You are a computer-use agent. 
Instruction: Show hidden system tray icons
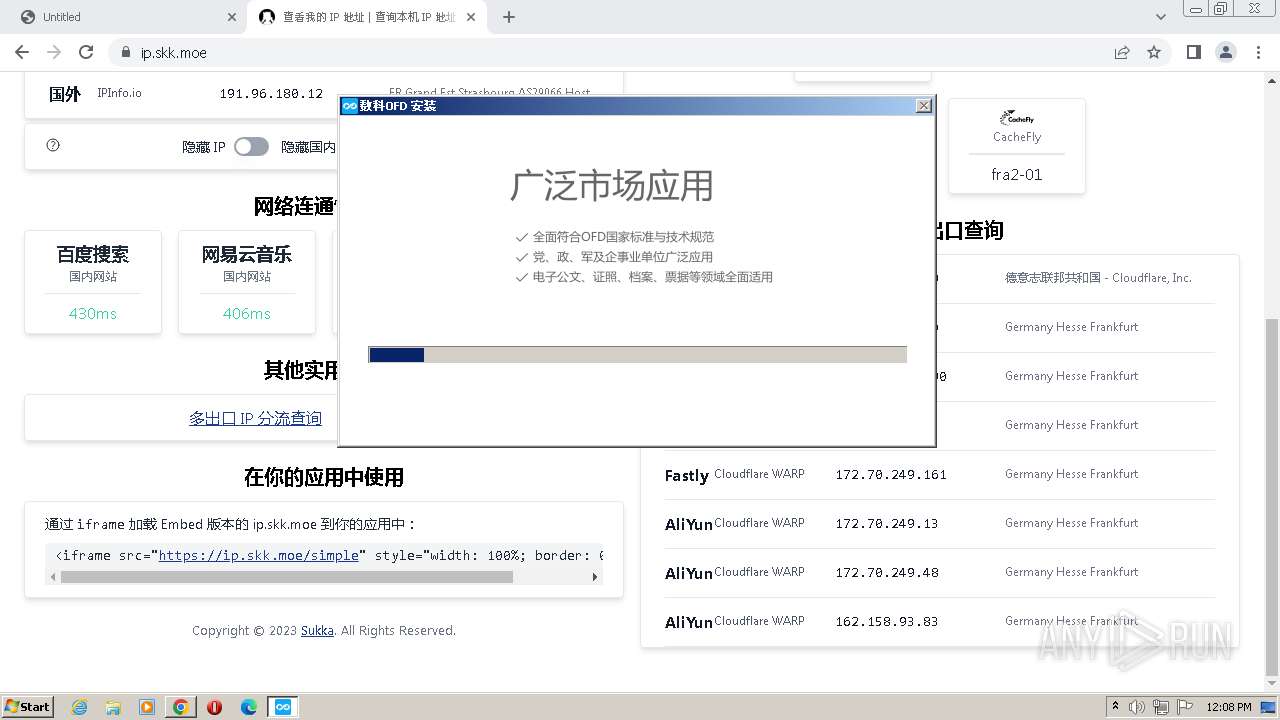[x=1115, y=706]
